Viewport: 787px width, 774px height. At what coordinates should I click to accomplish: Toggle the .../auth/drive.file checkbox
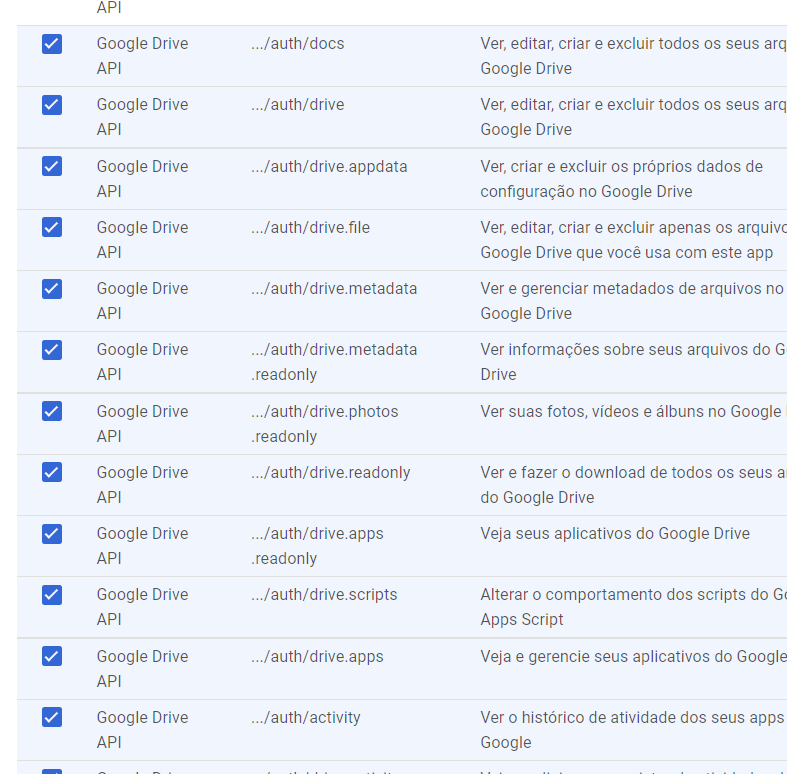pyautogui.click(x=52, y=227)
